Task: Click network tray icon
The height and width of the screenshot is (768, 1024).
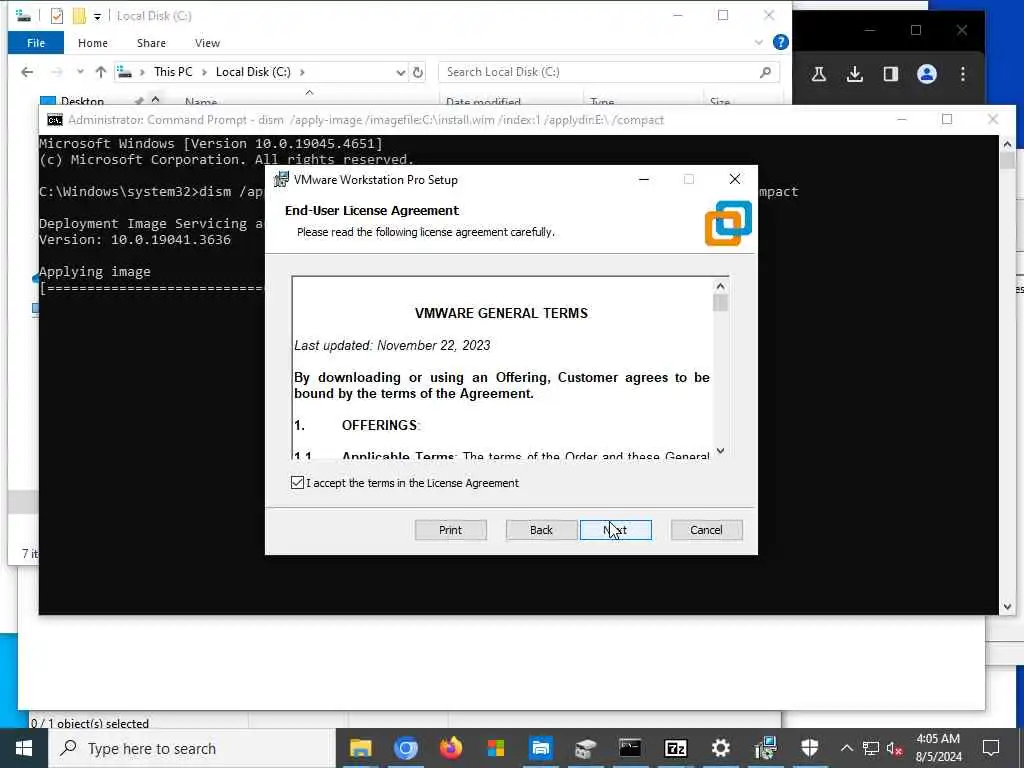Action: tap(871, 748)
